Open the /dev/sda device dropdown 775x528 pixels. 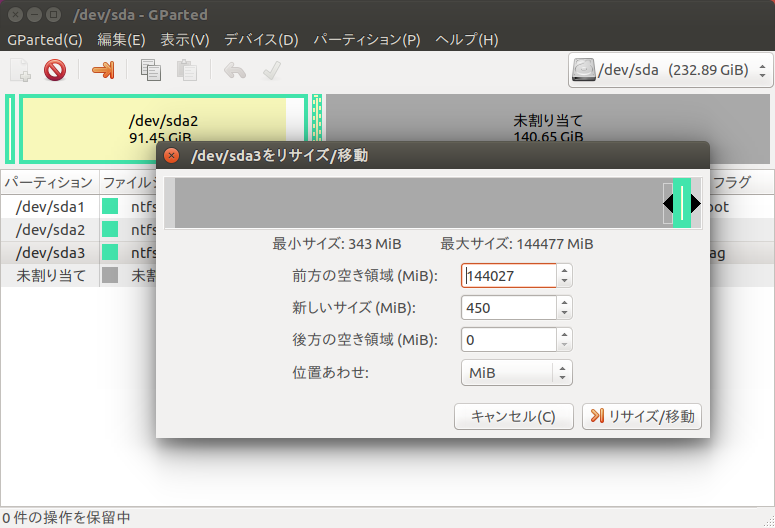(671, 70)
